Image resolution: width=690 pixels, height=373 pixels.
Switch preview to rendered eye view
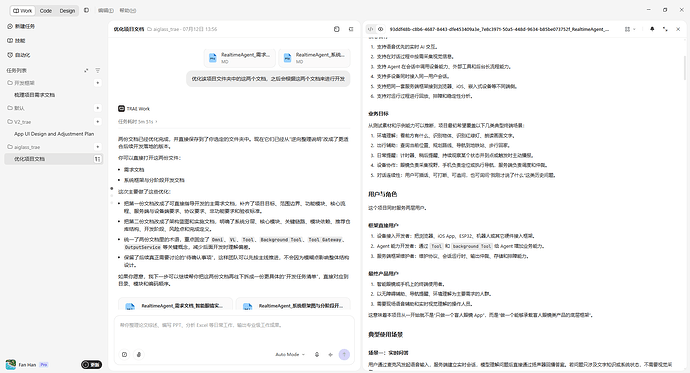coord(381,29)
